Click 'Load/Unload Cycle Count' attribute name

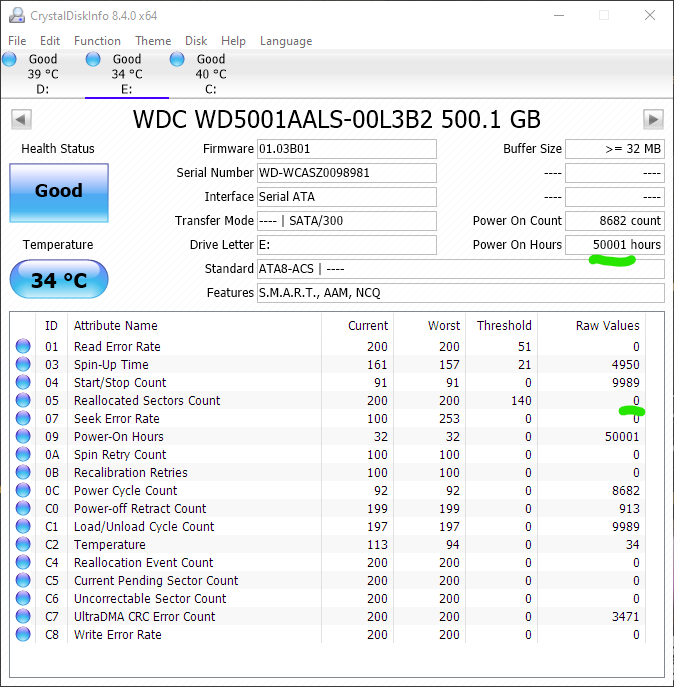coord(144,526)
